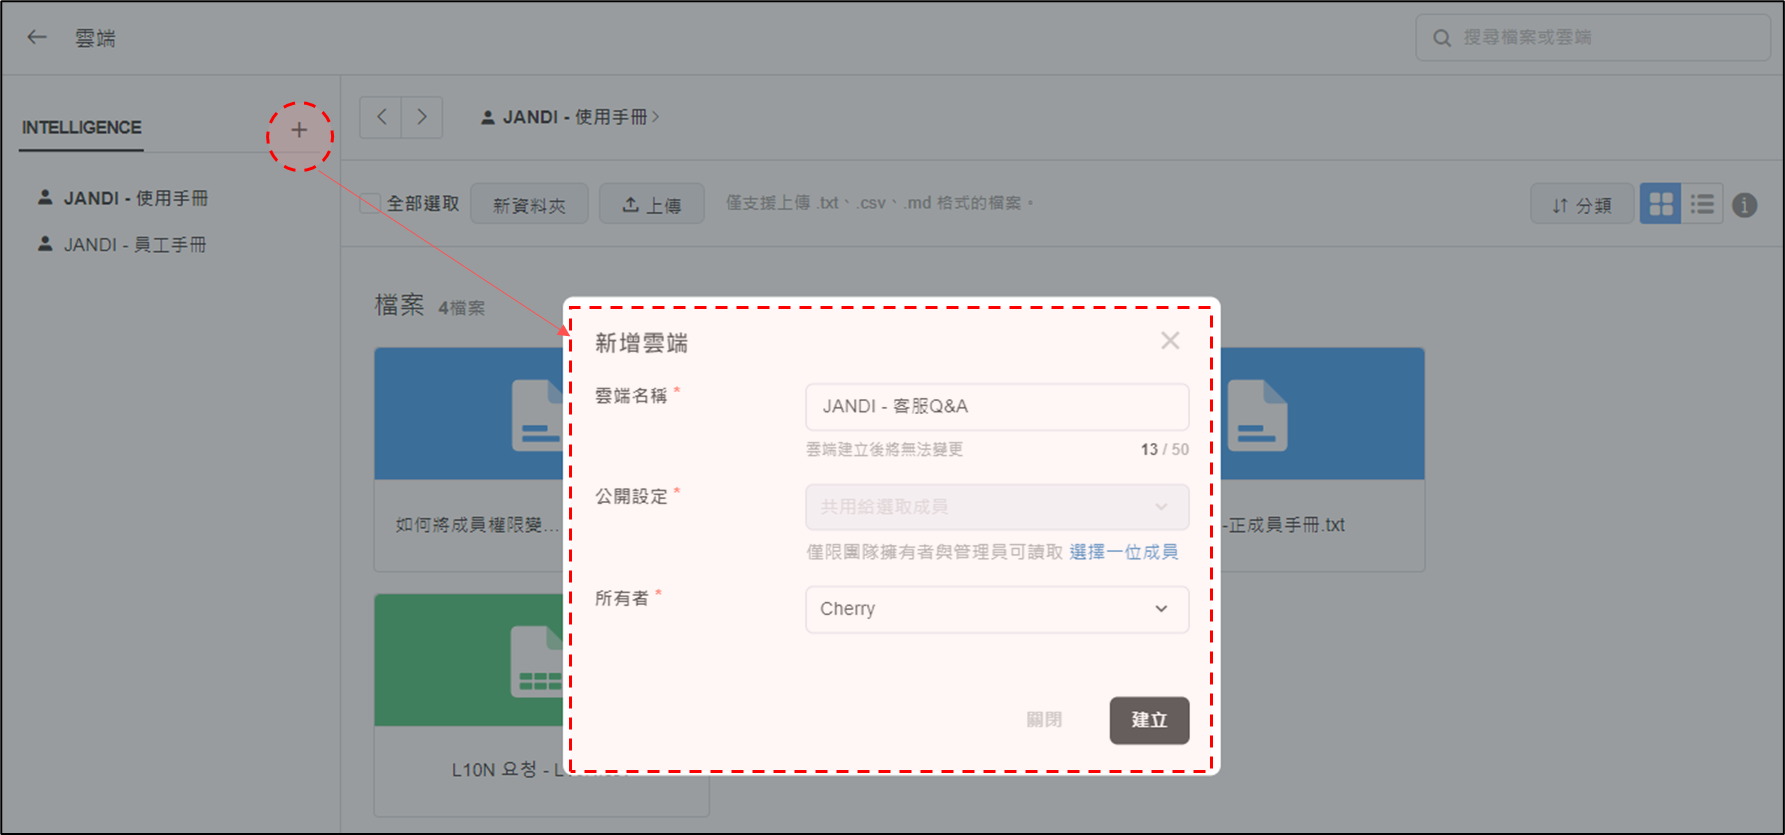The height and width of the screenshot is (835, 1785).
Task: Click the 雲端建立後將無法變更 hint text
Action: pyautogui.click(x=884, y=450)
